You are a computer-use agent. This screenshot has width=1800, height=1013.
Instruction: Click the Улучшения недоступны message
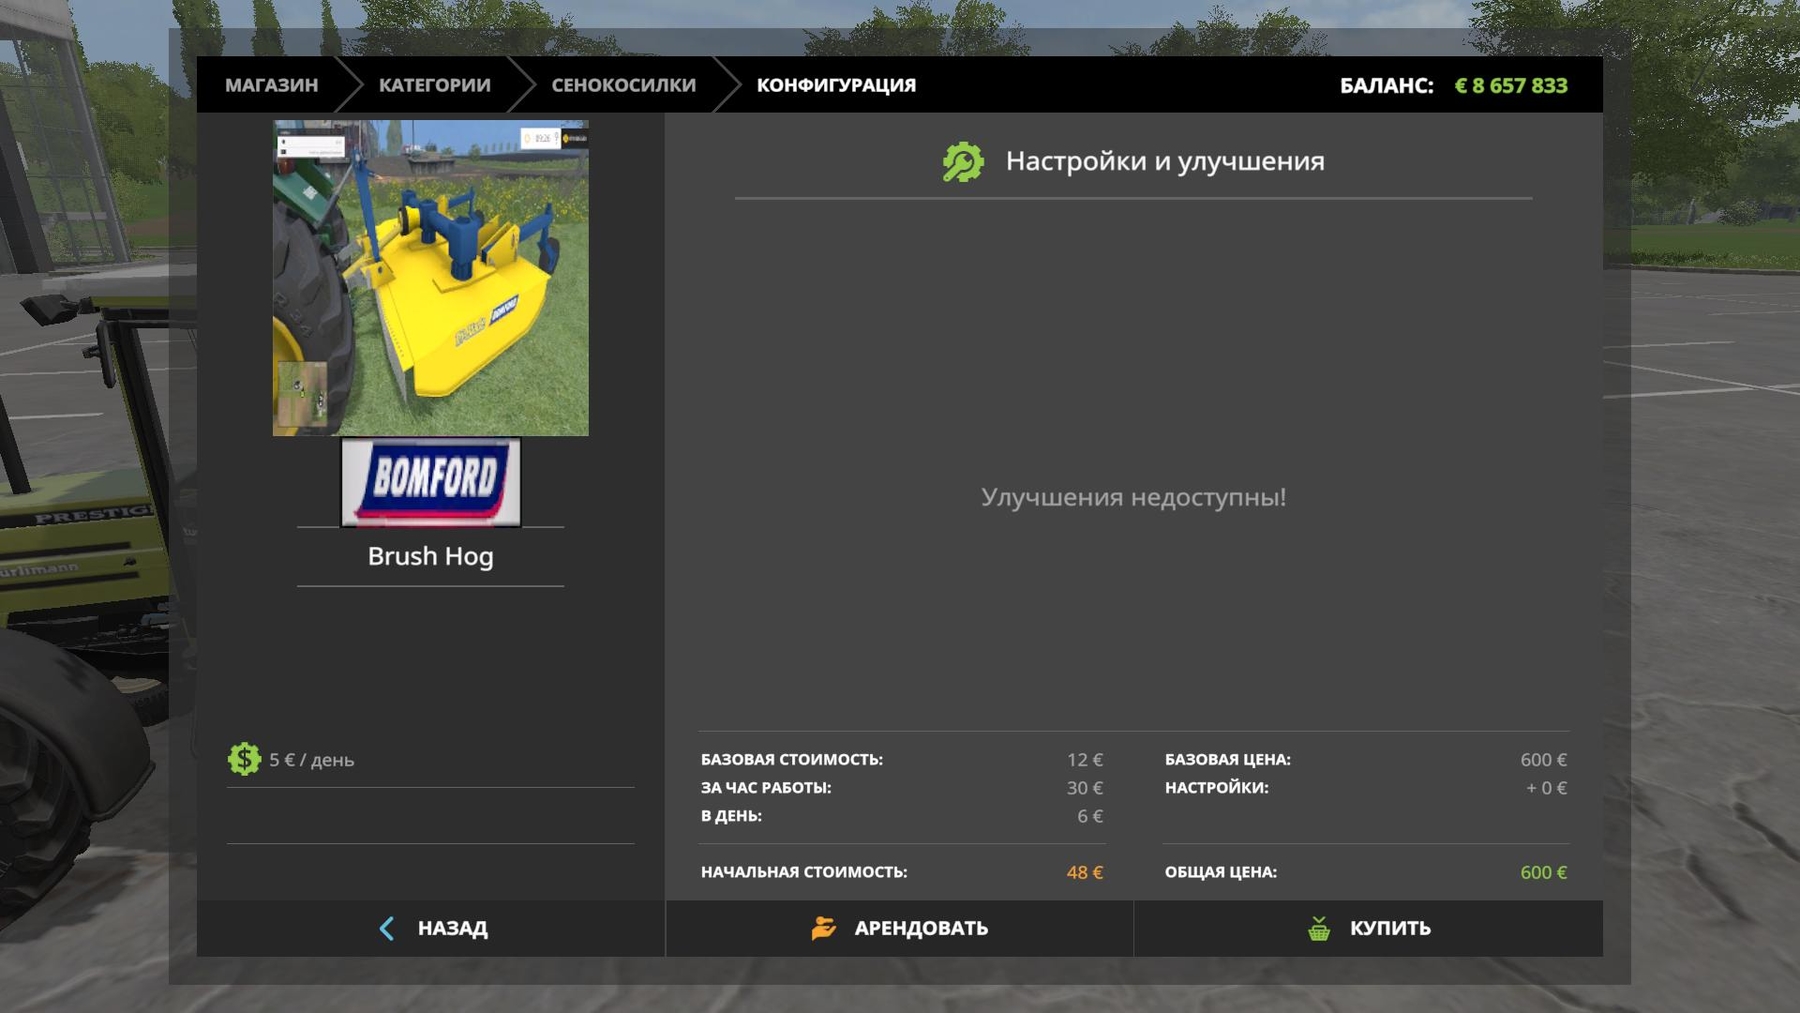pyautogui.click(x=1133, y=497)
